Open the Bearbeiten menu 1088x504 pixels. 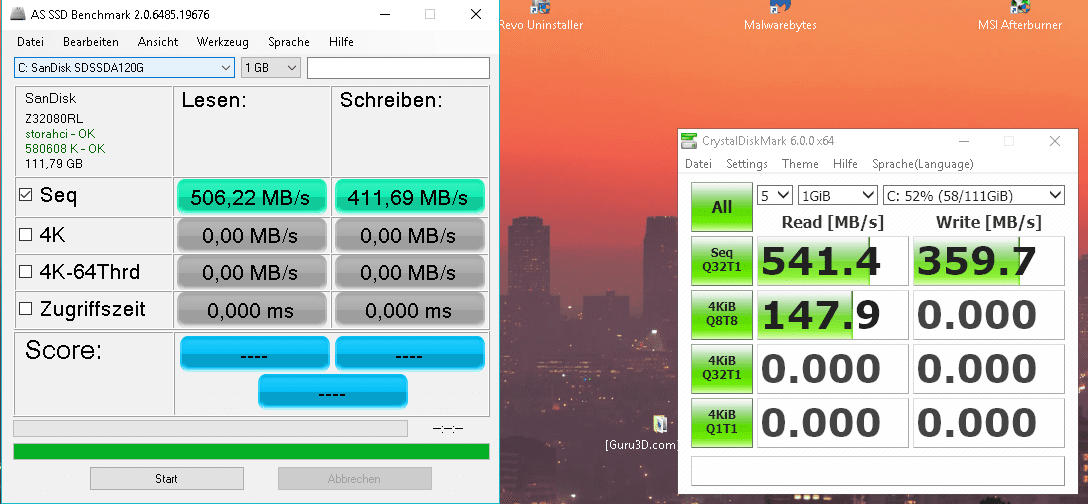coord(91,42)
